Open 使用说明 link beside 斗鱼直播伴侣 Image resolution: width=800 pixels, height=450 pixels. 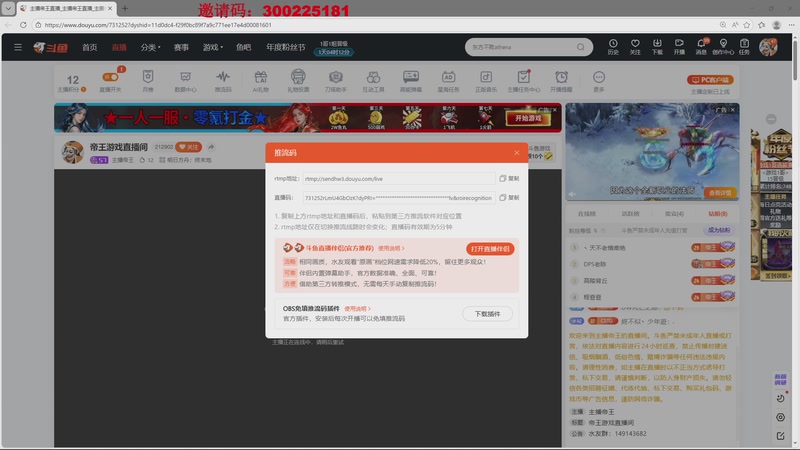391,248
